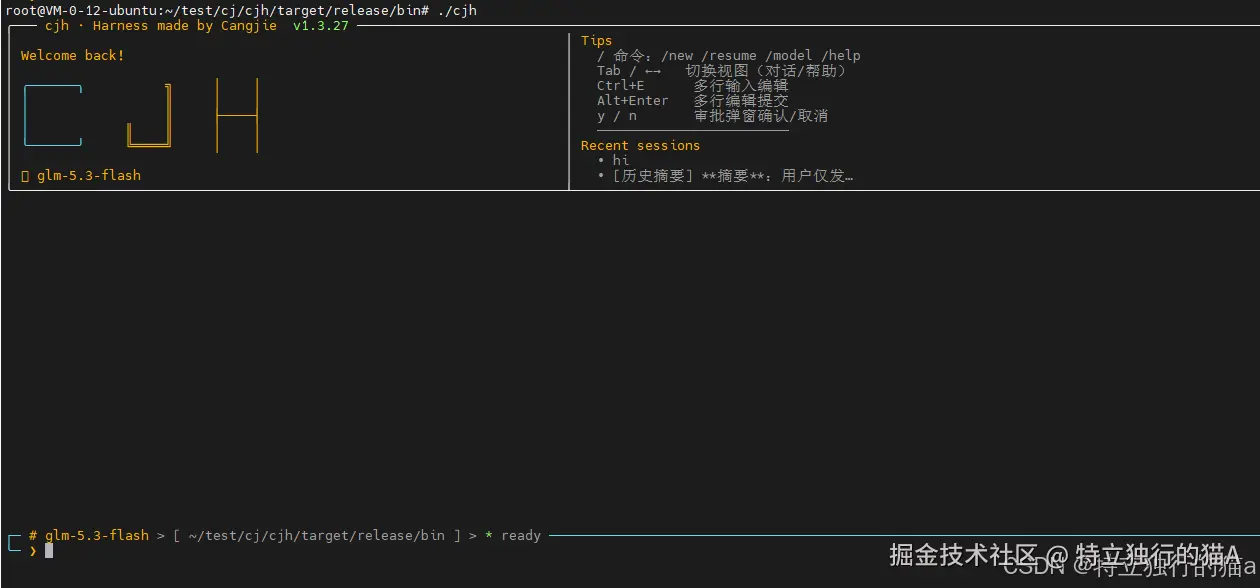Click the orange letter H logo
The image size is (1260, 588).
click(237, 116)
